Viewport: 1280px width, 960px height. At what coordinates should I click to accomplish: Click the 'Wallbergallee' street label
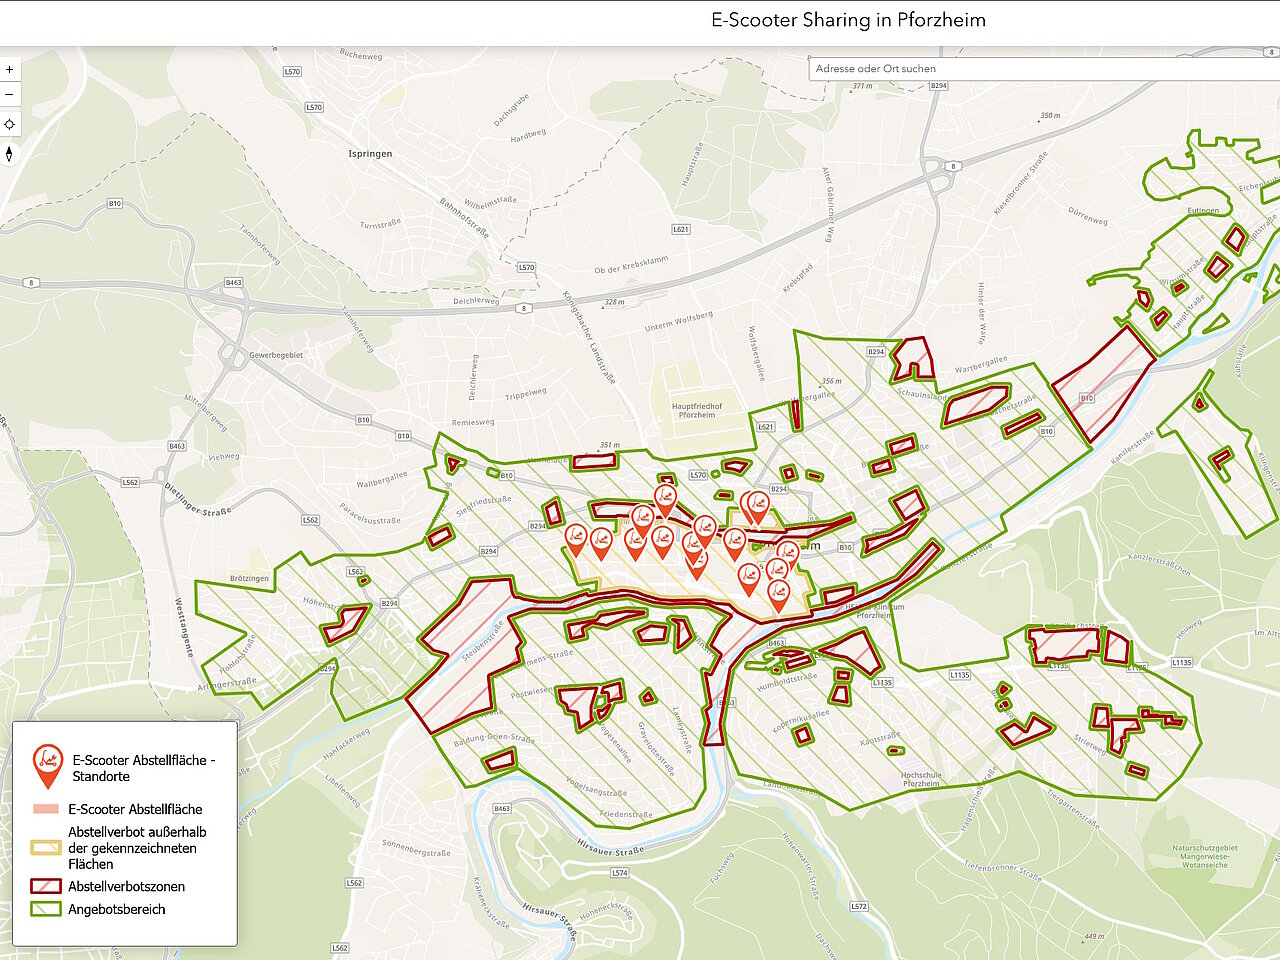pos(382,481)
